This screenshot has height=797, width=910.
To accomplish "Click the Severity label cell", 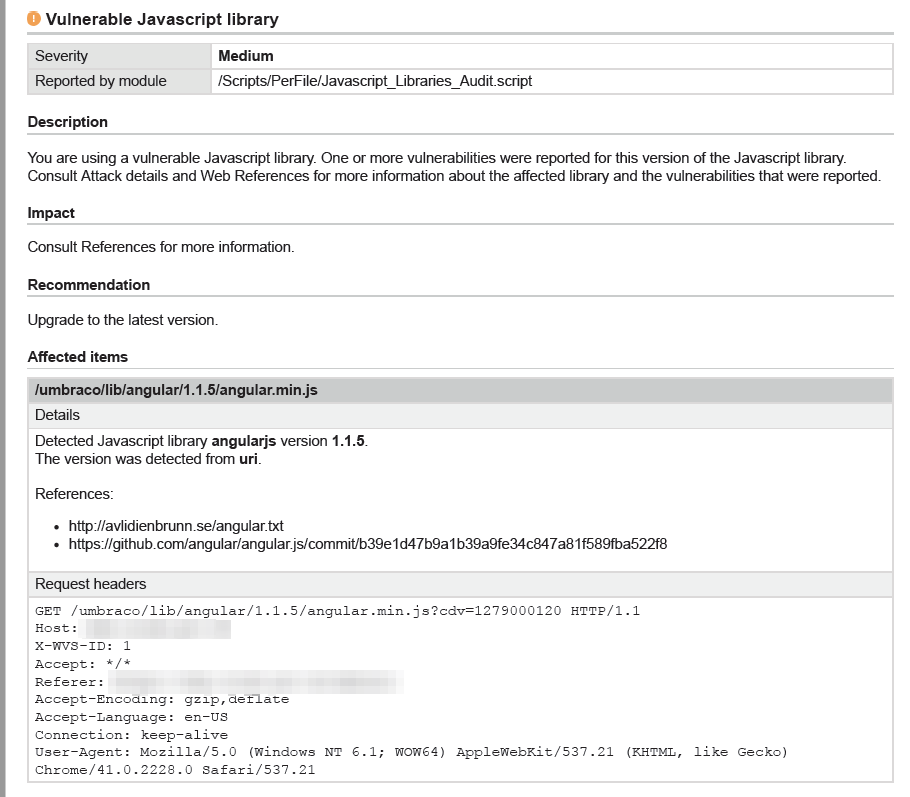I will [x=62, y=56].
